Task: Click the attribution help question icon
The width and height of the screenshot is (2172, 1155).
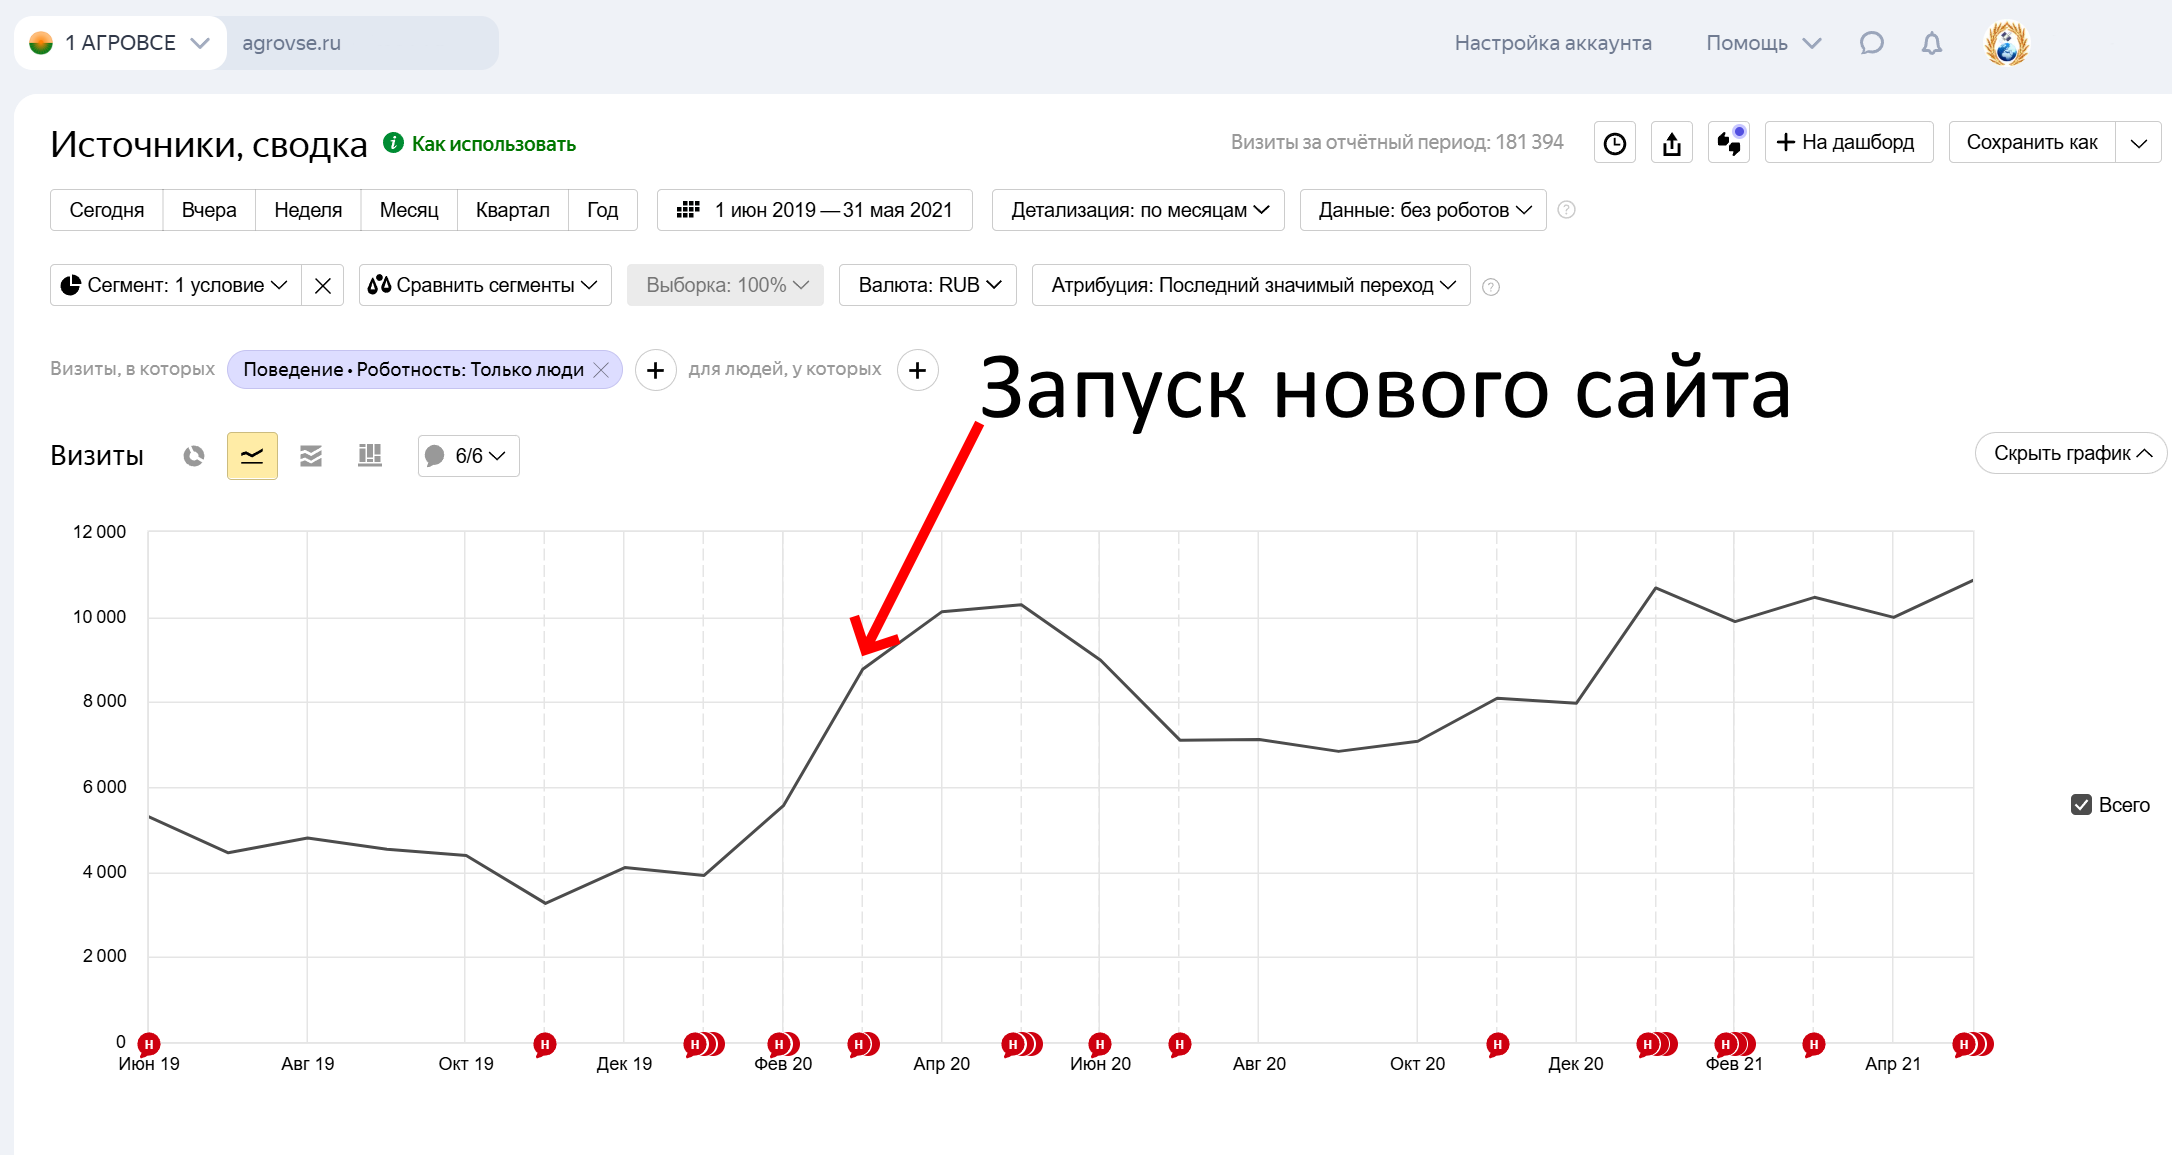Action: pyautogui.click(x=1490, y=287)
